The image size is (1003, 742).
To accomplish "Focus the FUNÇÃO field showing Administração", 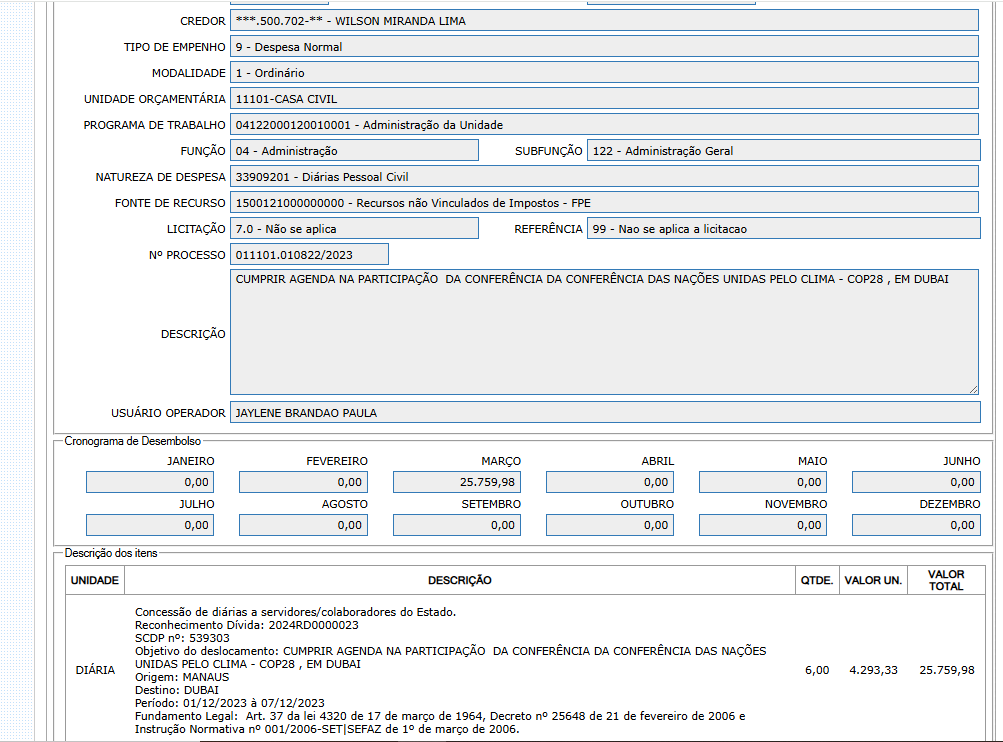I will (355, 151).
